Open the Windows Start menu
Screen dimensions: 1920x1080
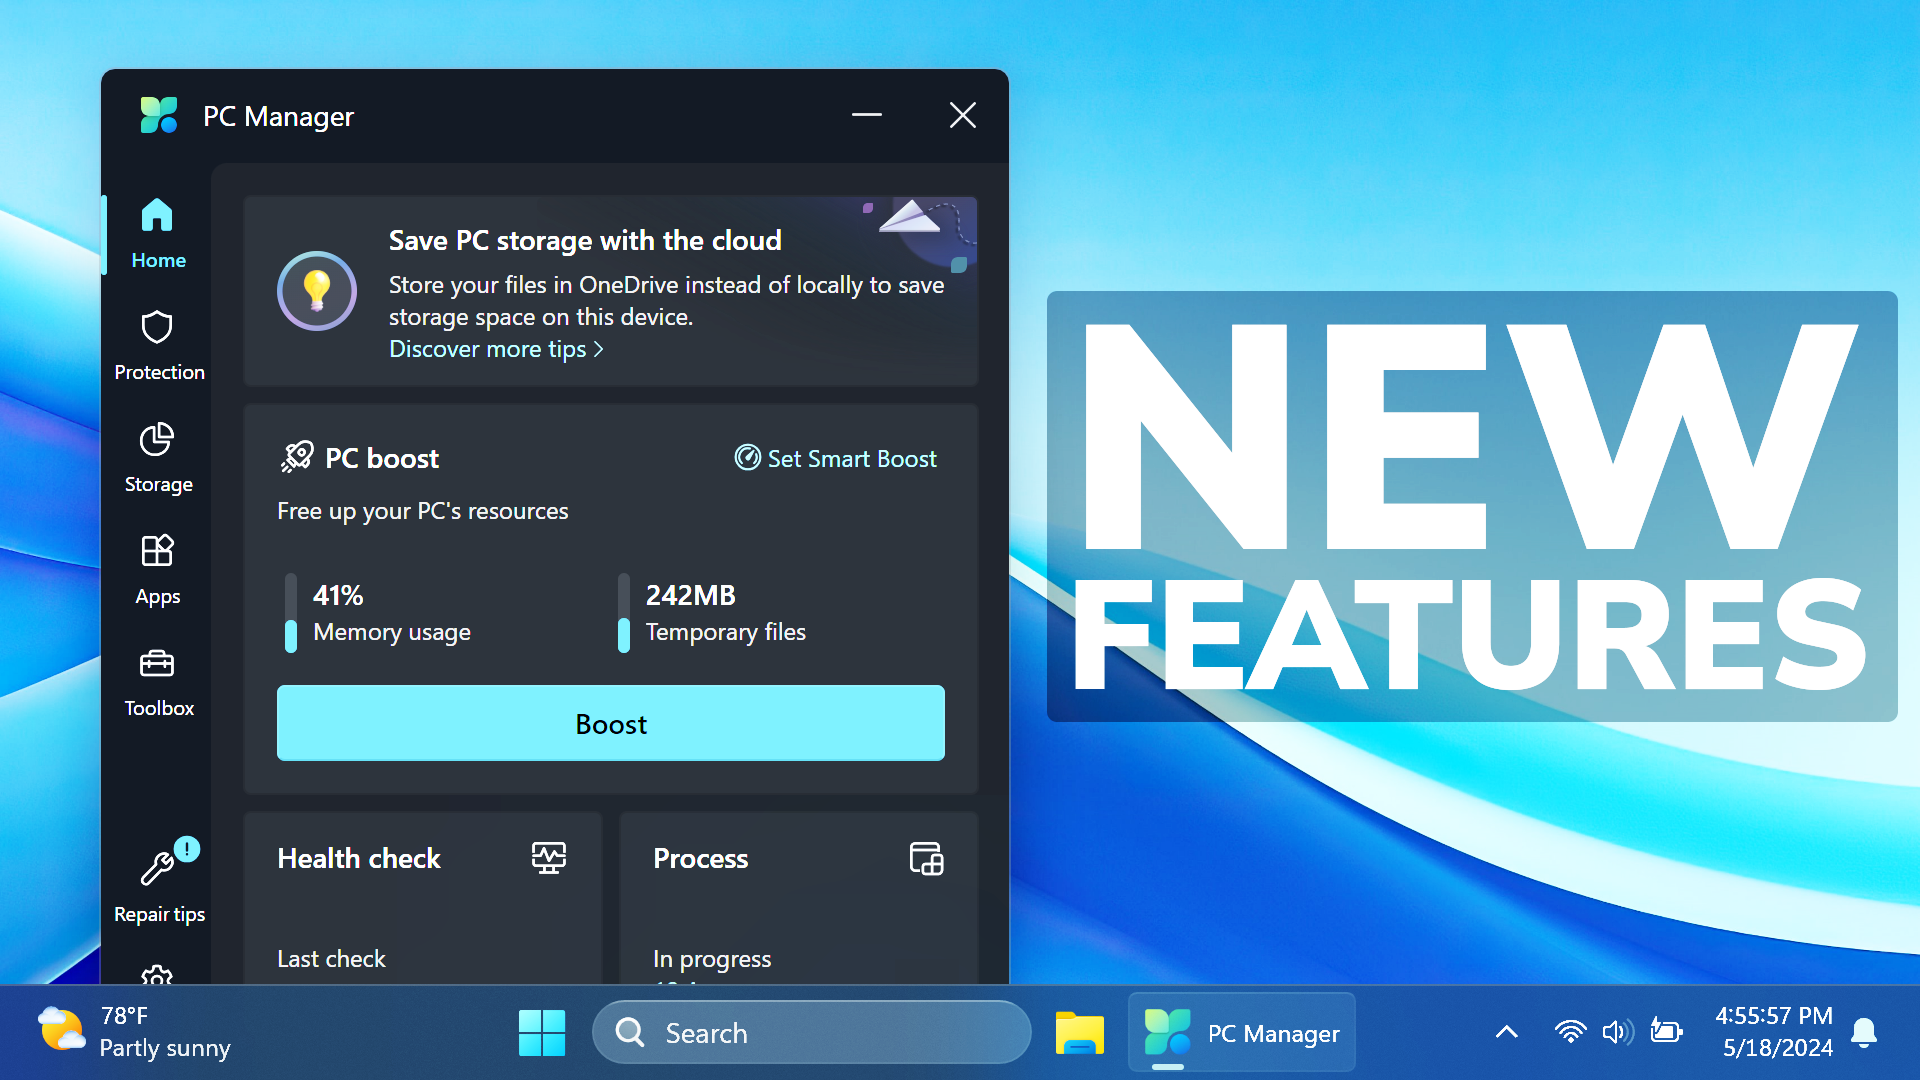(542, 1033)
